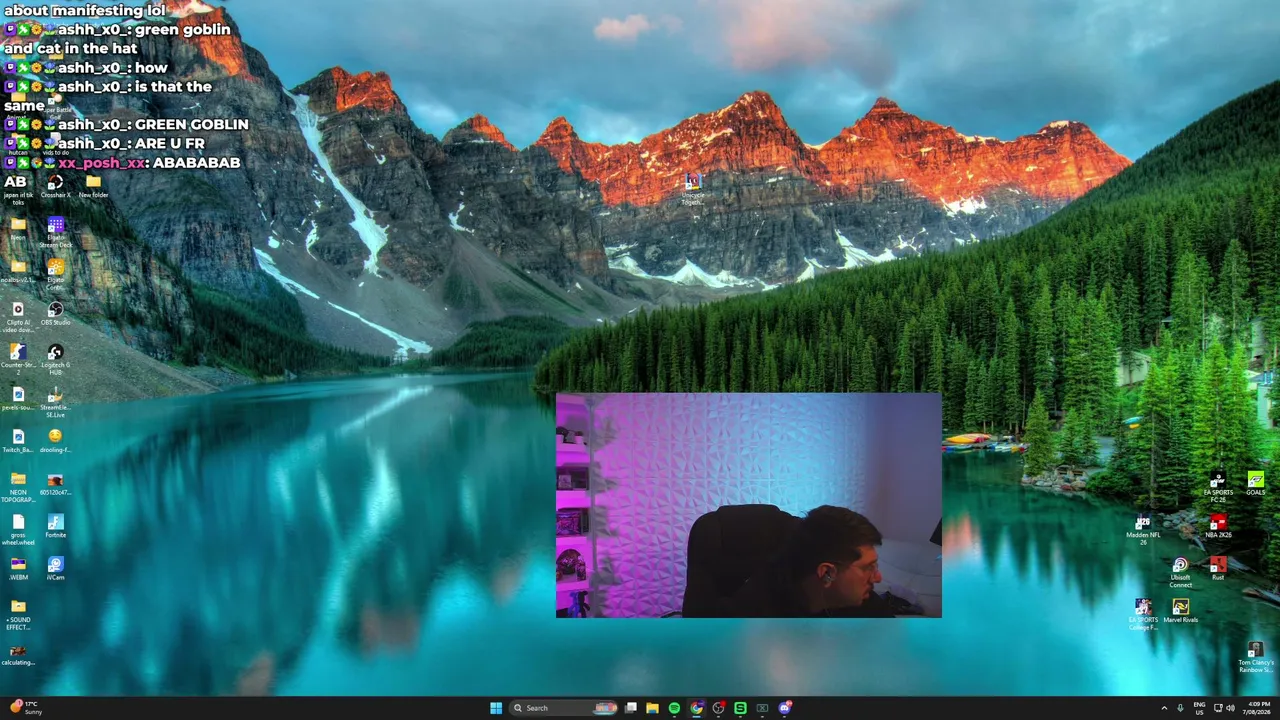1280x720 pixels.
Task: Open the green Spotify icon on the taskbar
Action: 674,708
